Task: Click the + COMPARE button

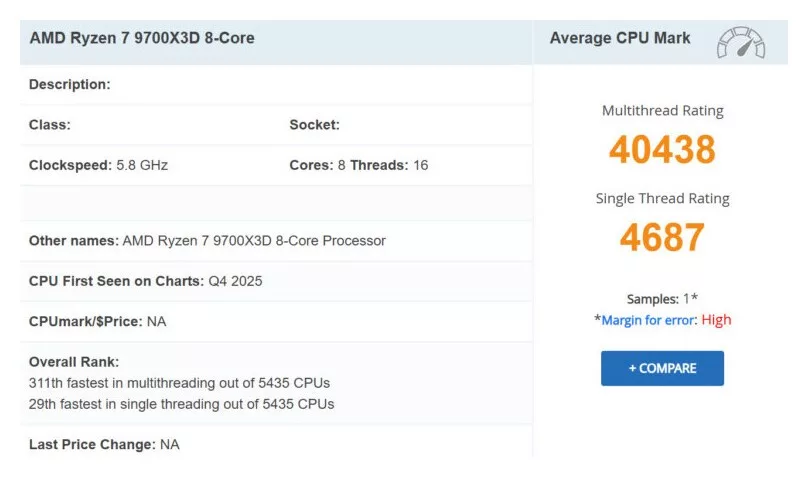Action: coord(662,368)
